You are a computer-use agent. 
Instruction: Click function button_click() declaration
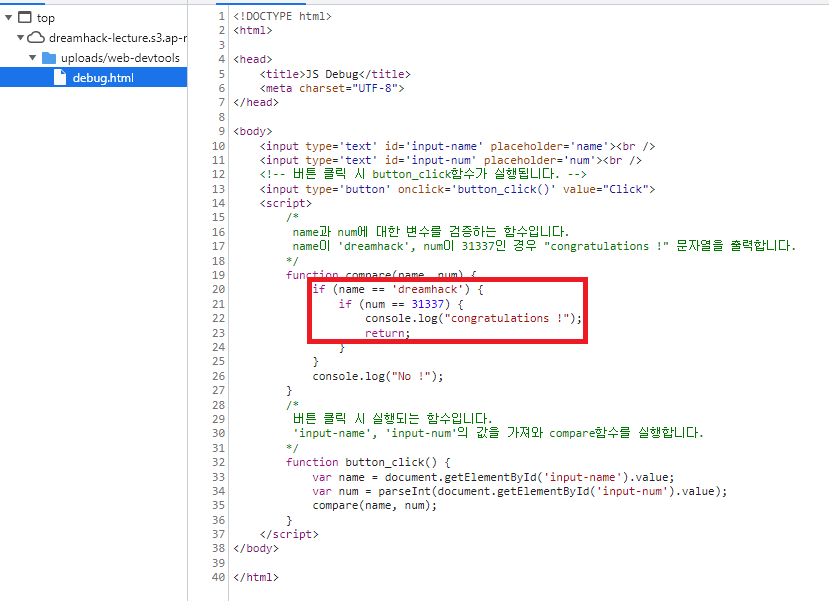(368, 462)
